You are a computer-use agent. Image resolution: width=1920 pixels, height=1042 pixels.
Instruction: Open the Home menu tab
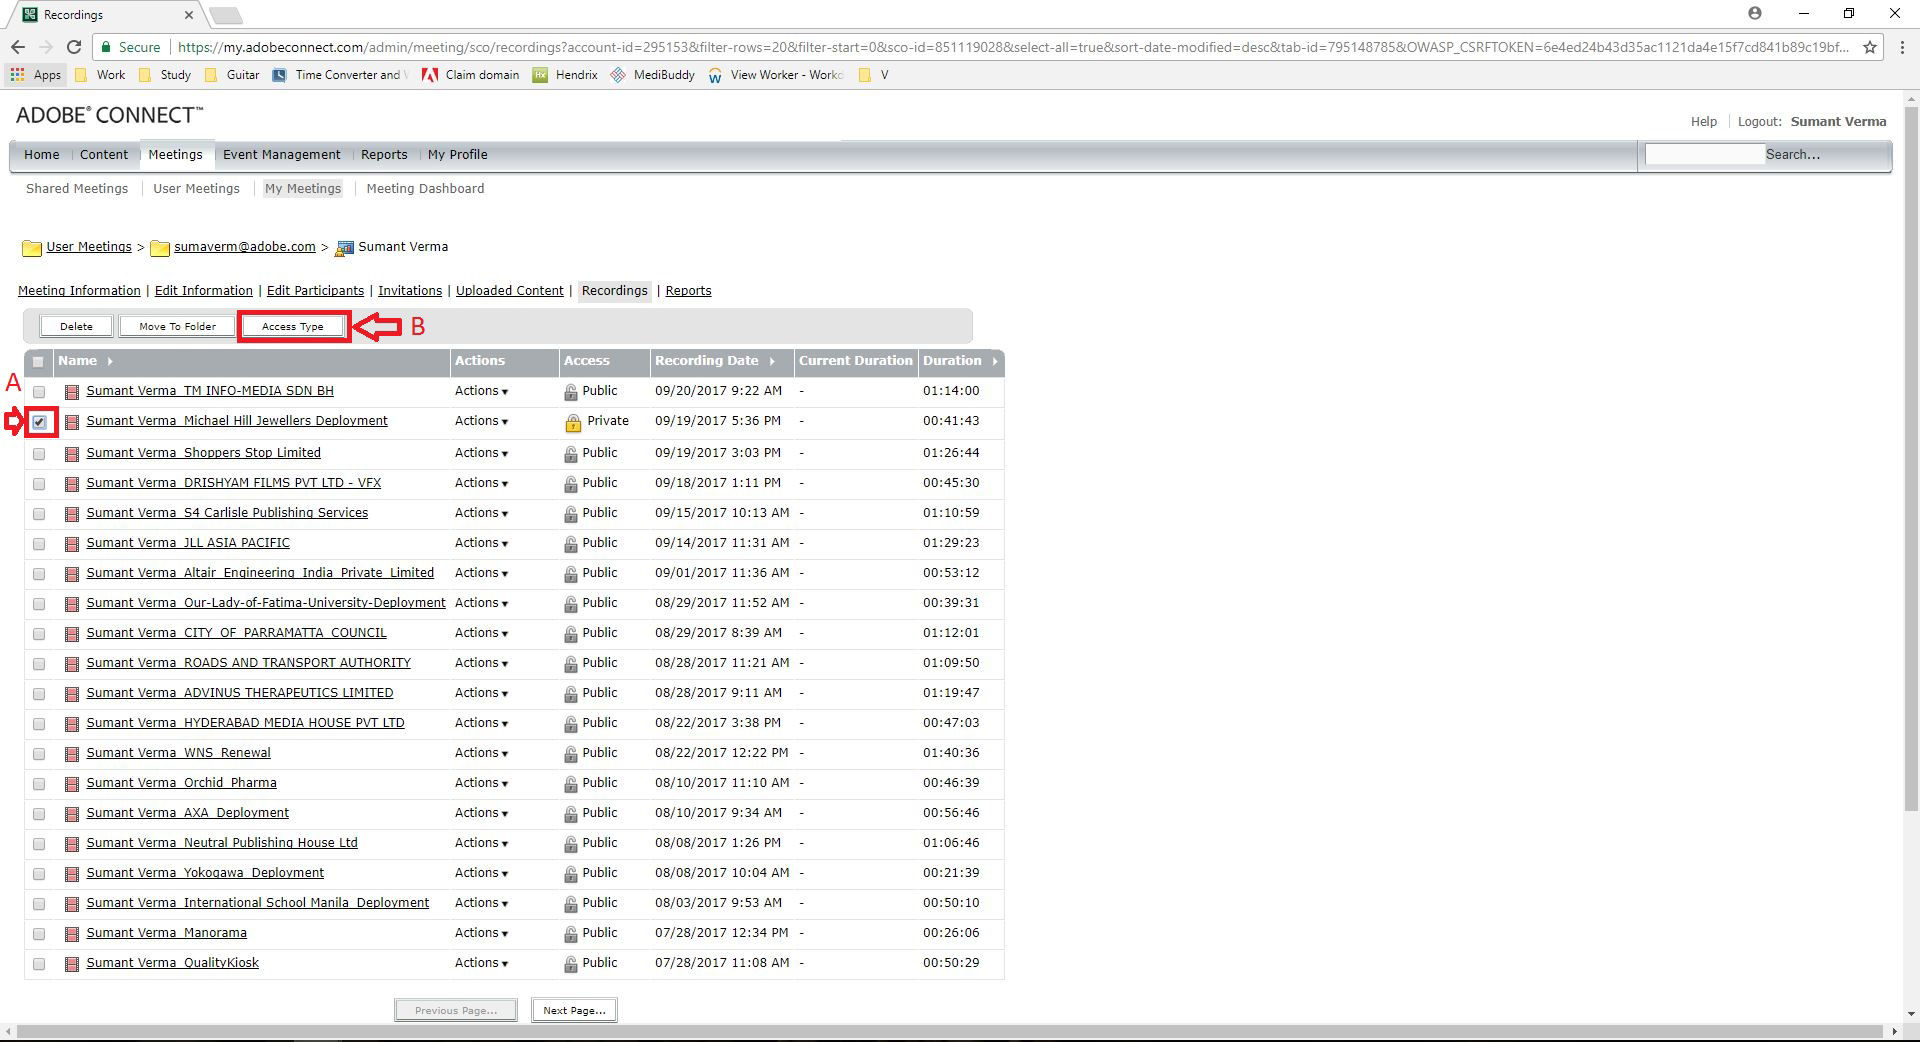coord(41,155)
